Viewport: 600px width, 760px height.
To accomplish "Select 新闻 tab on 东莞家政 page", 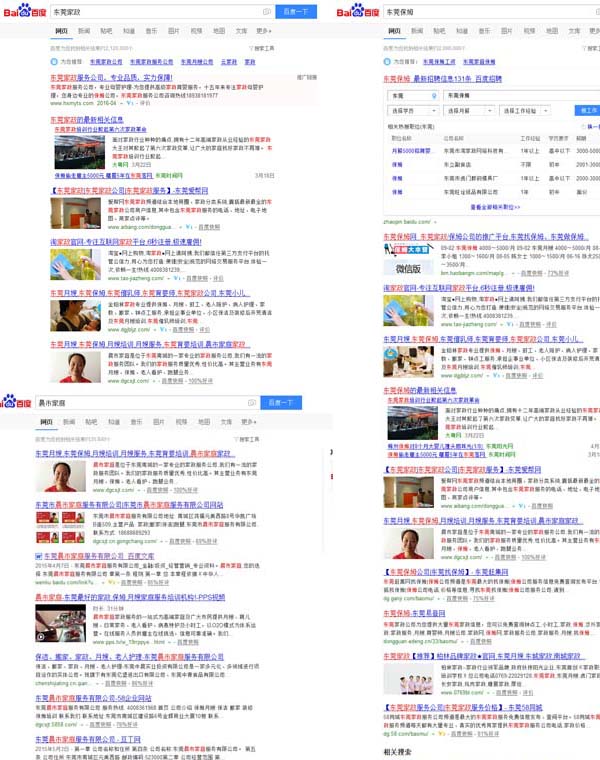I will (84, 31).
